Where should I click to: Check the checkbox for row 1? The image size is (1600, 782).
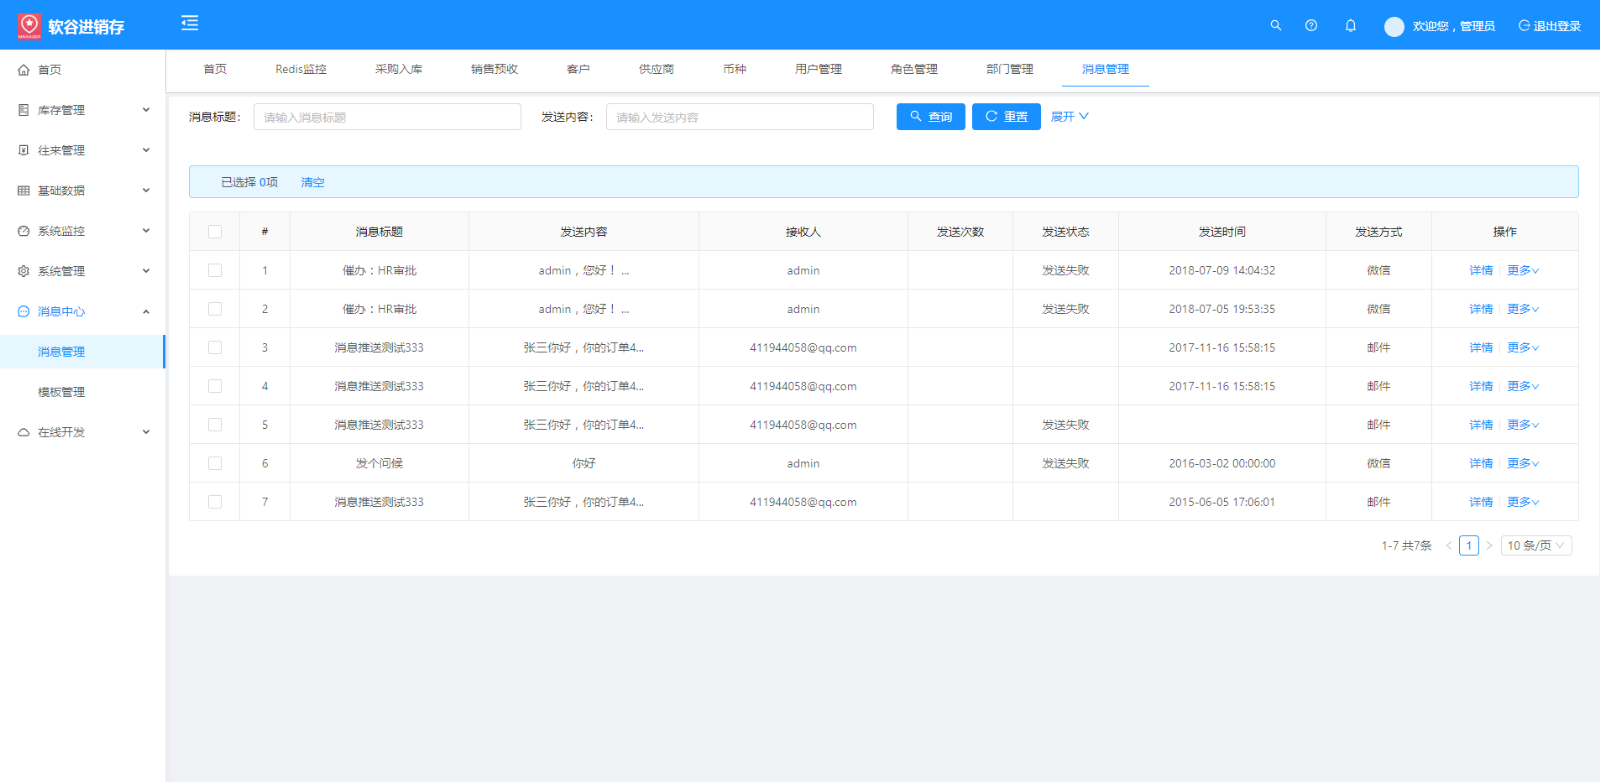[x=215, y=270]
